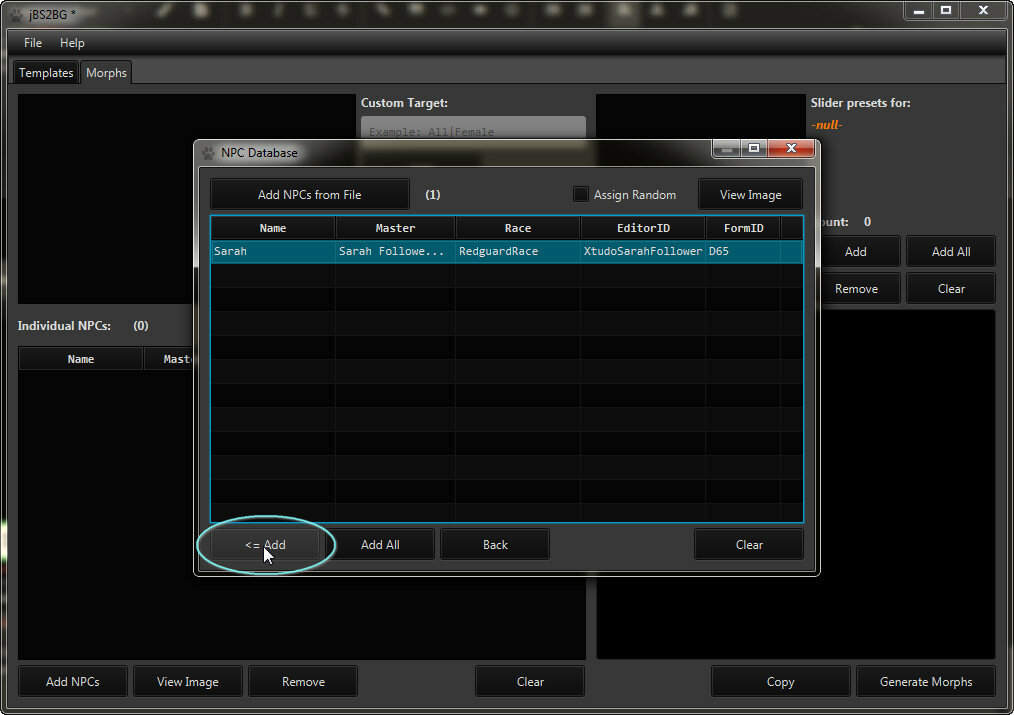Click Add button in main window slider presets
Screen dimensions: 1014x715
point(855,251)
